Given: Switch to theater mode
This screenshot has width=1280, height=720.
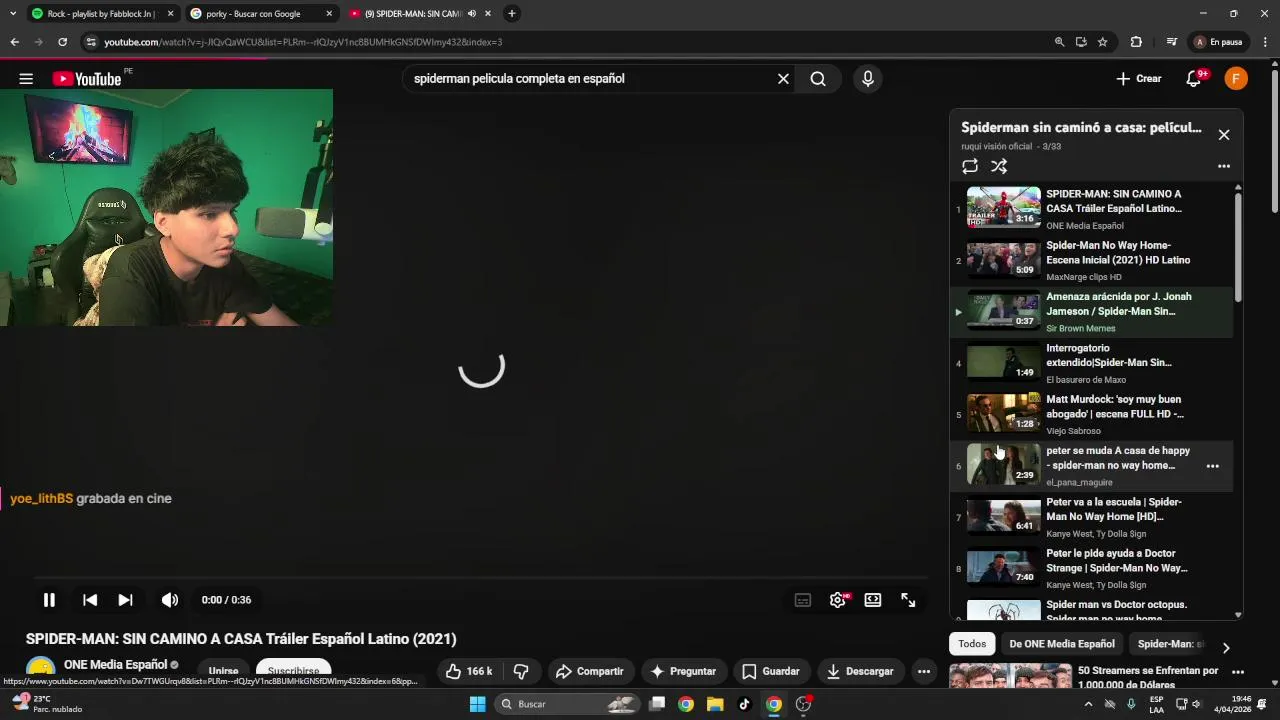Looking at the screenshot, I should pos(873,600).
